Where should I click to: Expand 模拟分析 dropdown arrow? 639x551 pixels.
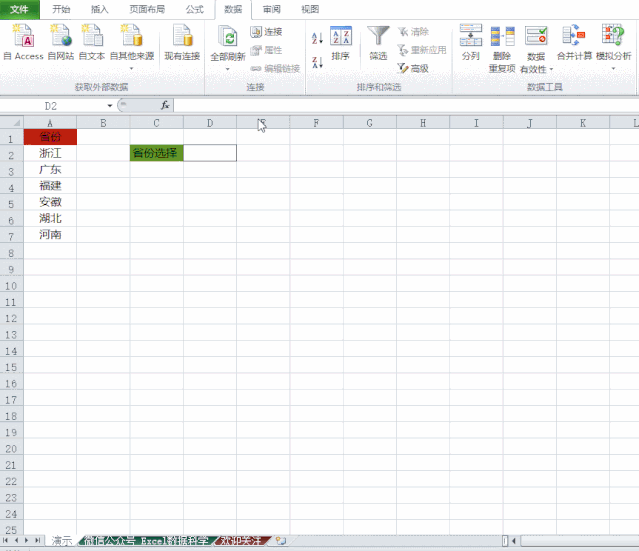click(x=613, y=68)
